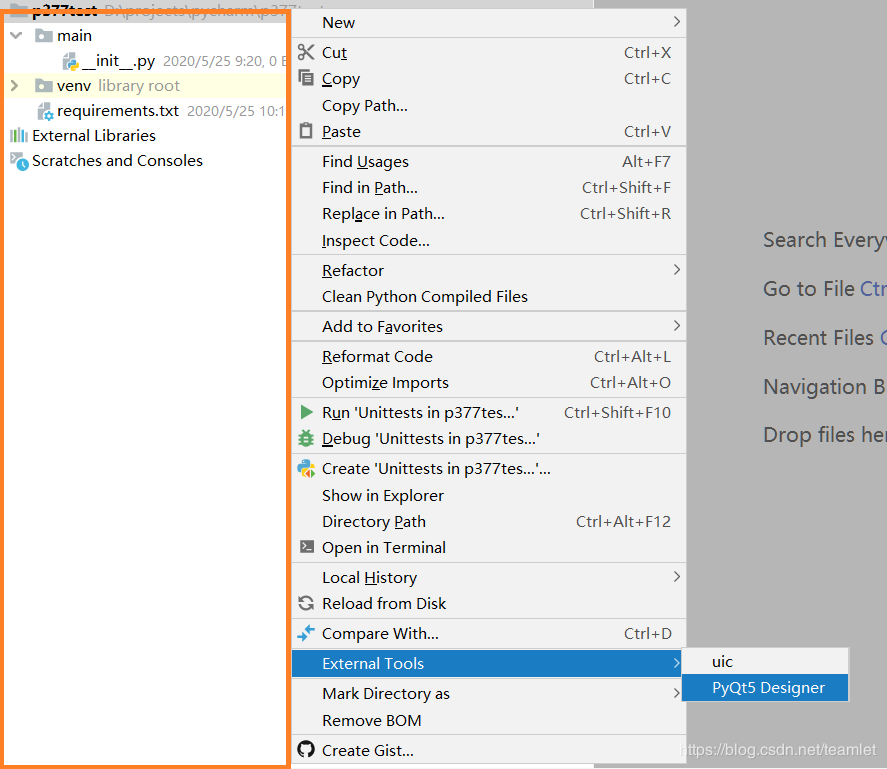887x769 pixels.
Task: Click the Python icon beside Create Unittests
Action: click(306, 469)
